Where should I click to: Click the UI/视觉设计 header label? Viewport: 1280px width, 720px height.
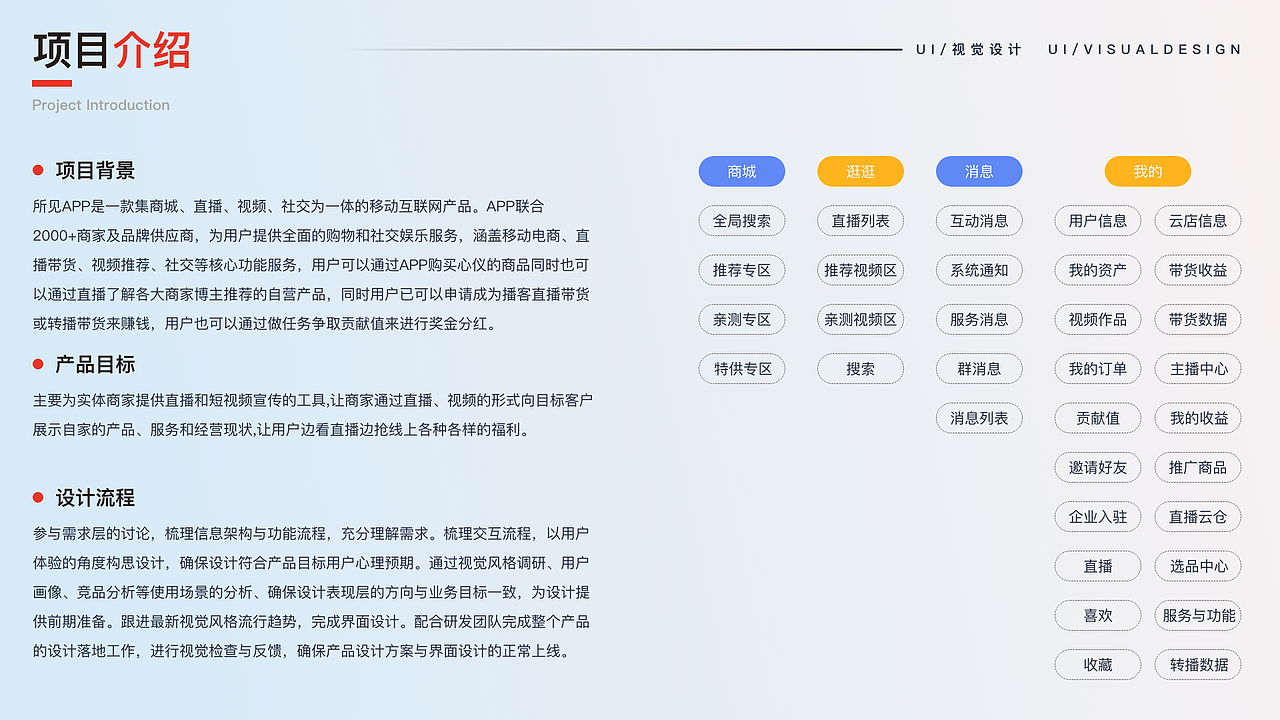coord(969,49)
